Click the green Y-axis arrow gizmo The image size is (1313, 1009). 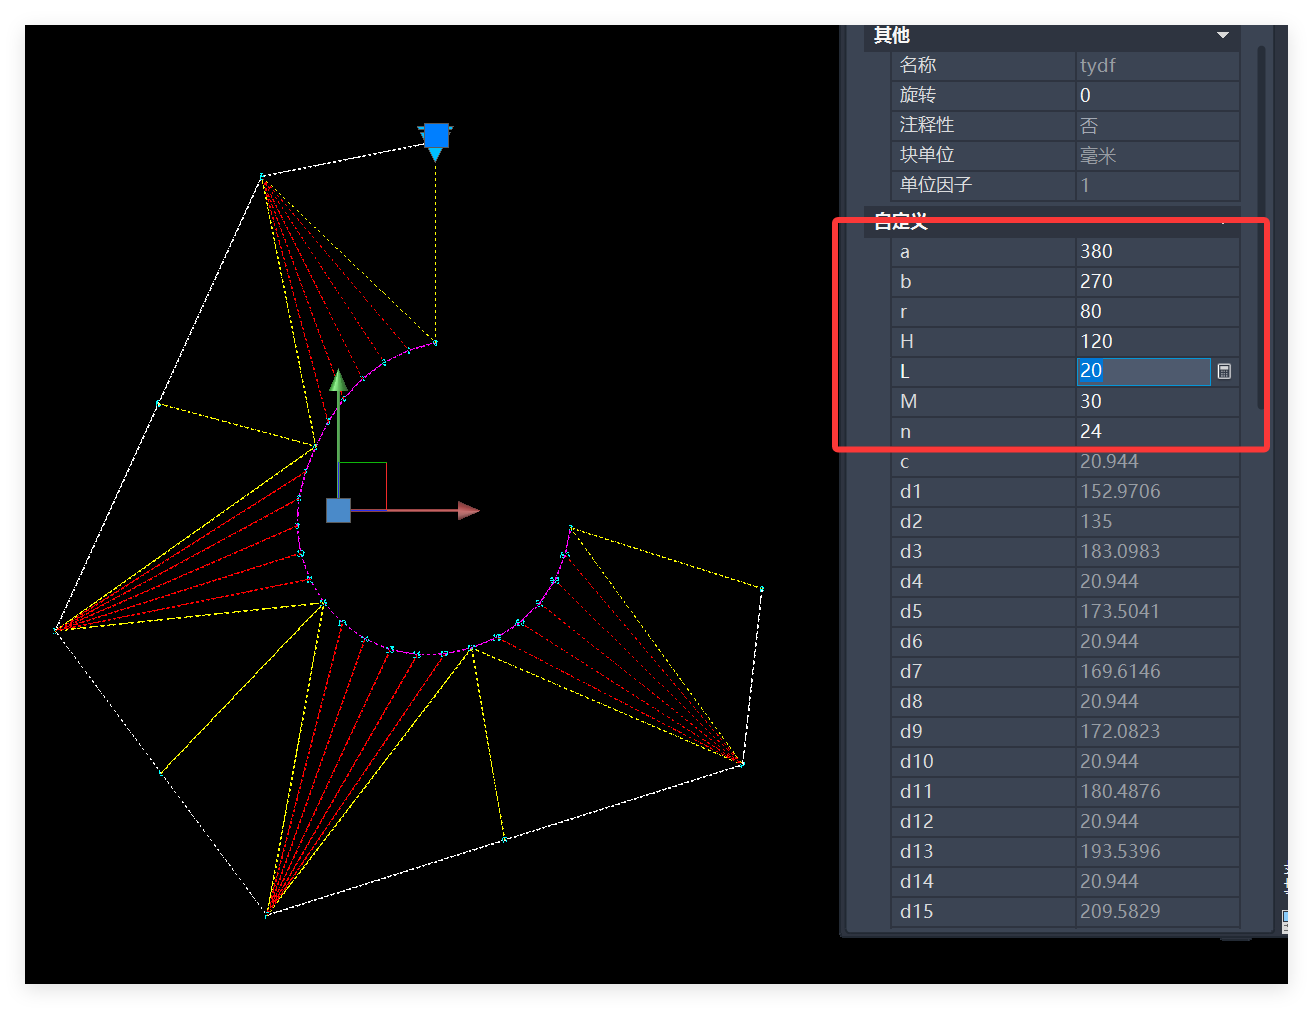338,381
